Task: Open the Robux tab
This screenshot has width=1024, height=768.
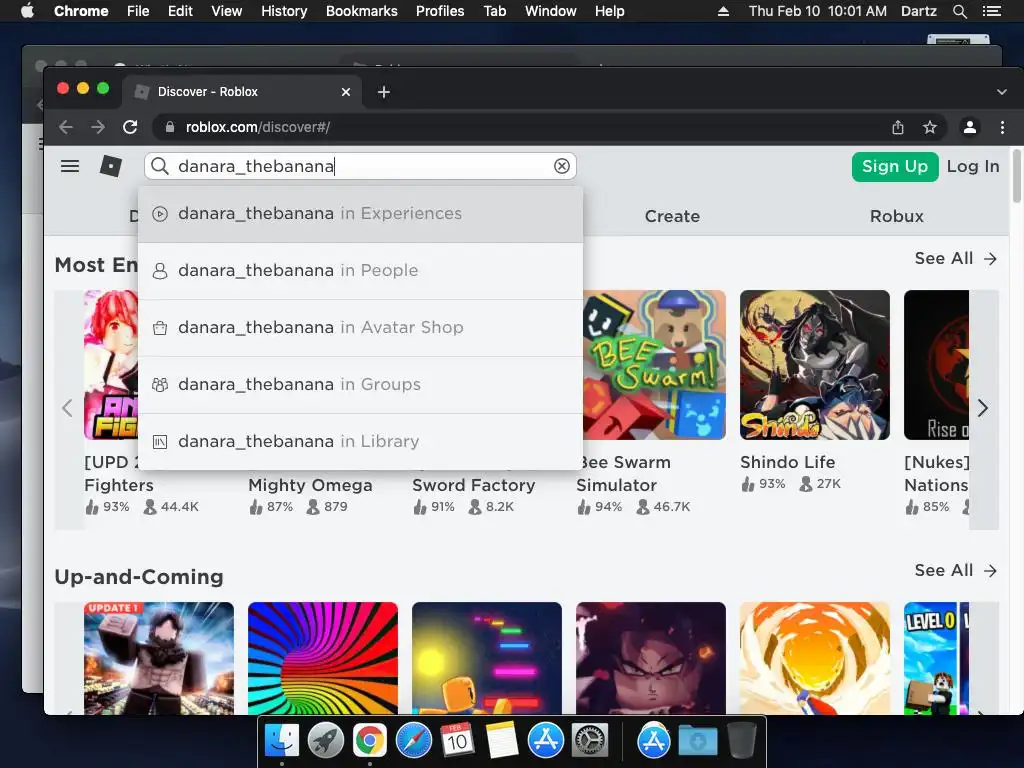Action: (x=897, y=216)
